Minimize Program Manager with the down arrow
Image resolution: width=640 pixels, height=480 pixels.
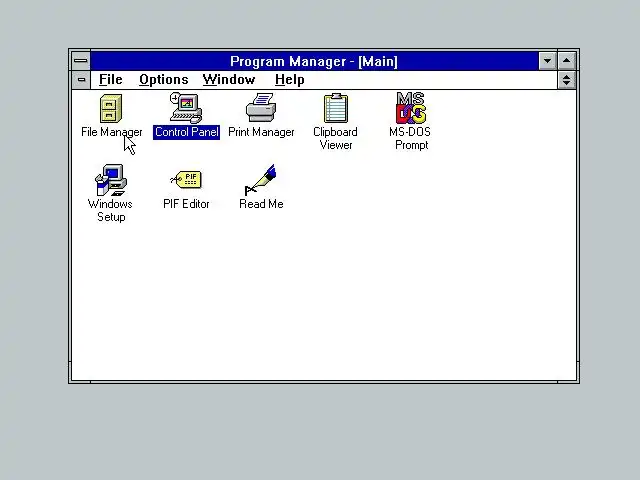(x=547, y=61)
